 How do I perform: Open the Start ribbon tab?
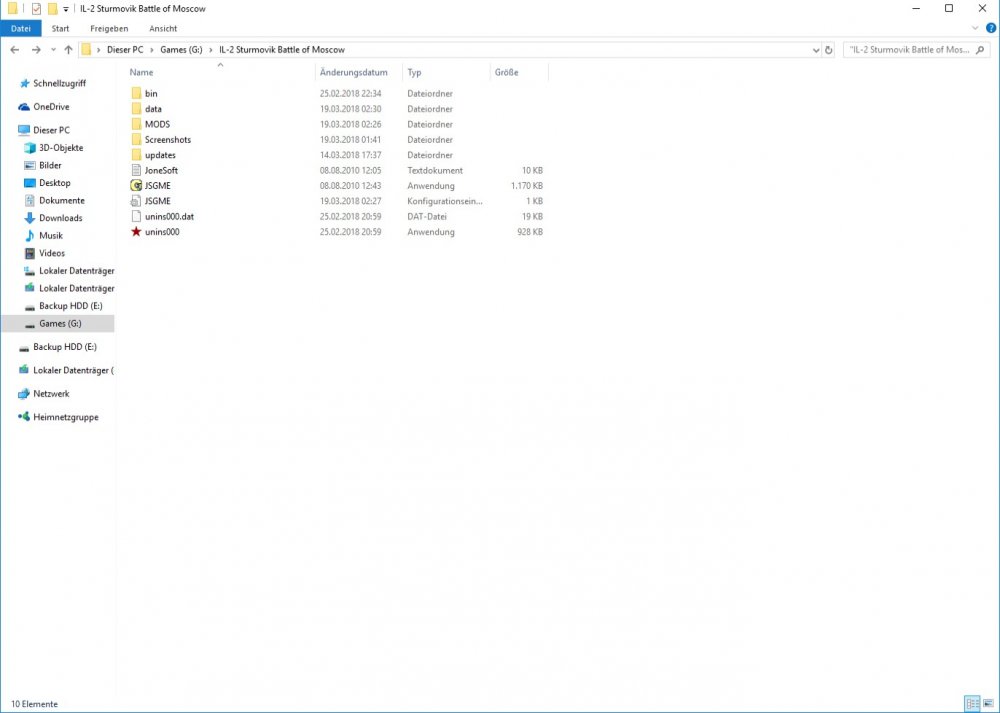[61, 28]
